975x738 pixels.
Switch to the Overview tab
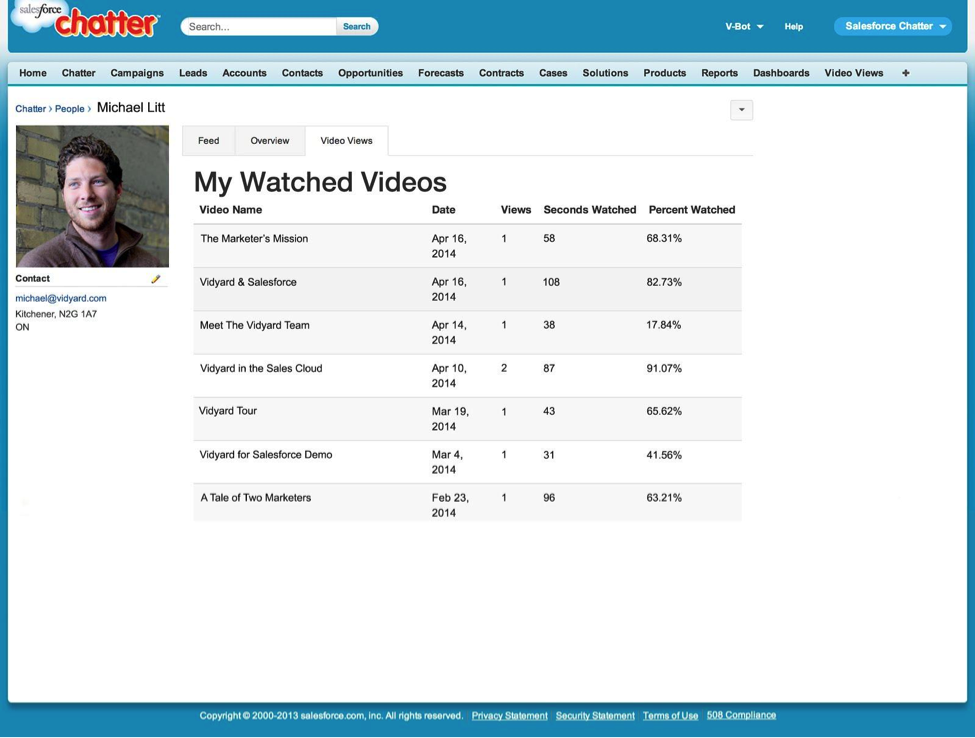(x=270, y=141)
